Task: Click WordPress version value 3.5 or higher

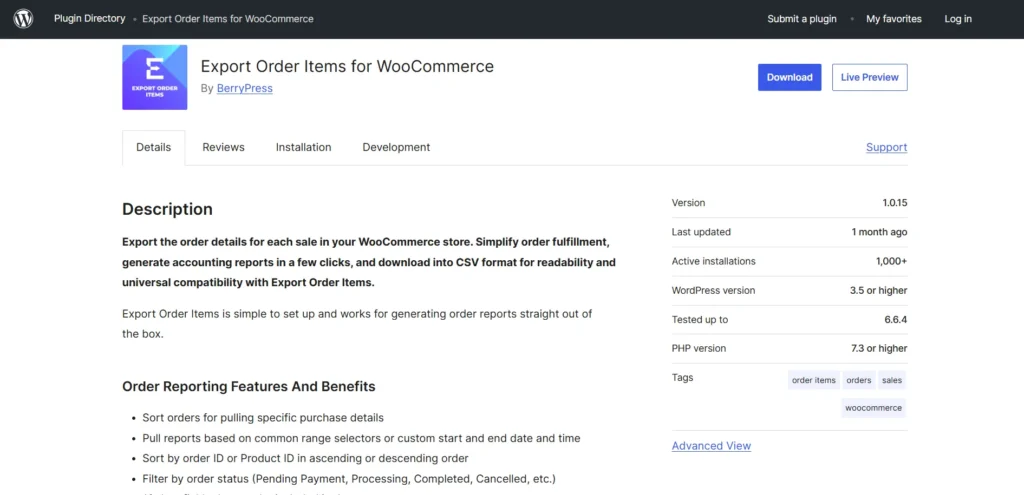Action: click(878, 291)
